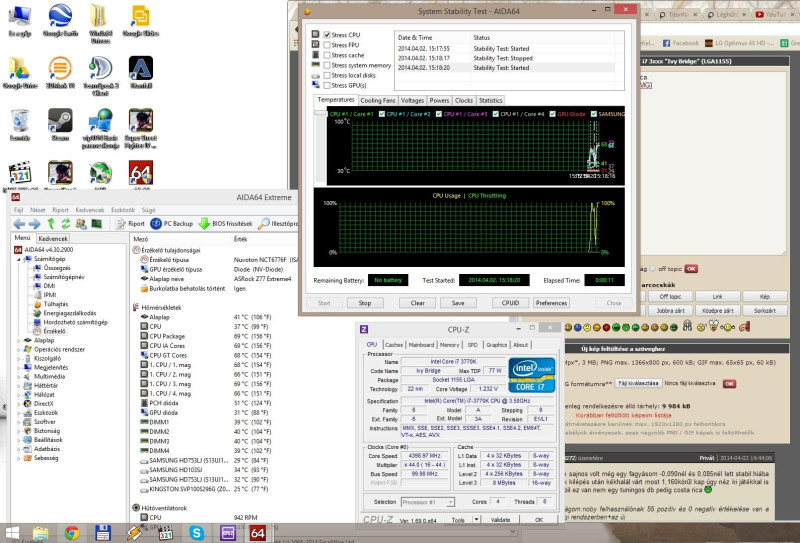Expand the Kiszolgáló tree node
This screenshot has height=543, width=800.
coord(19,358)
